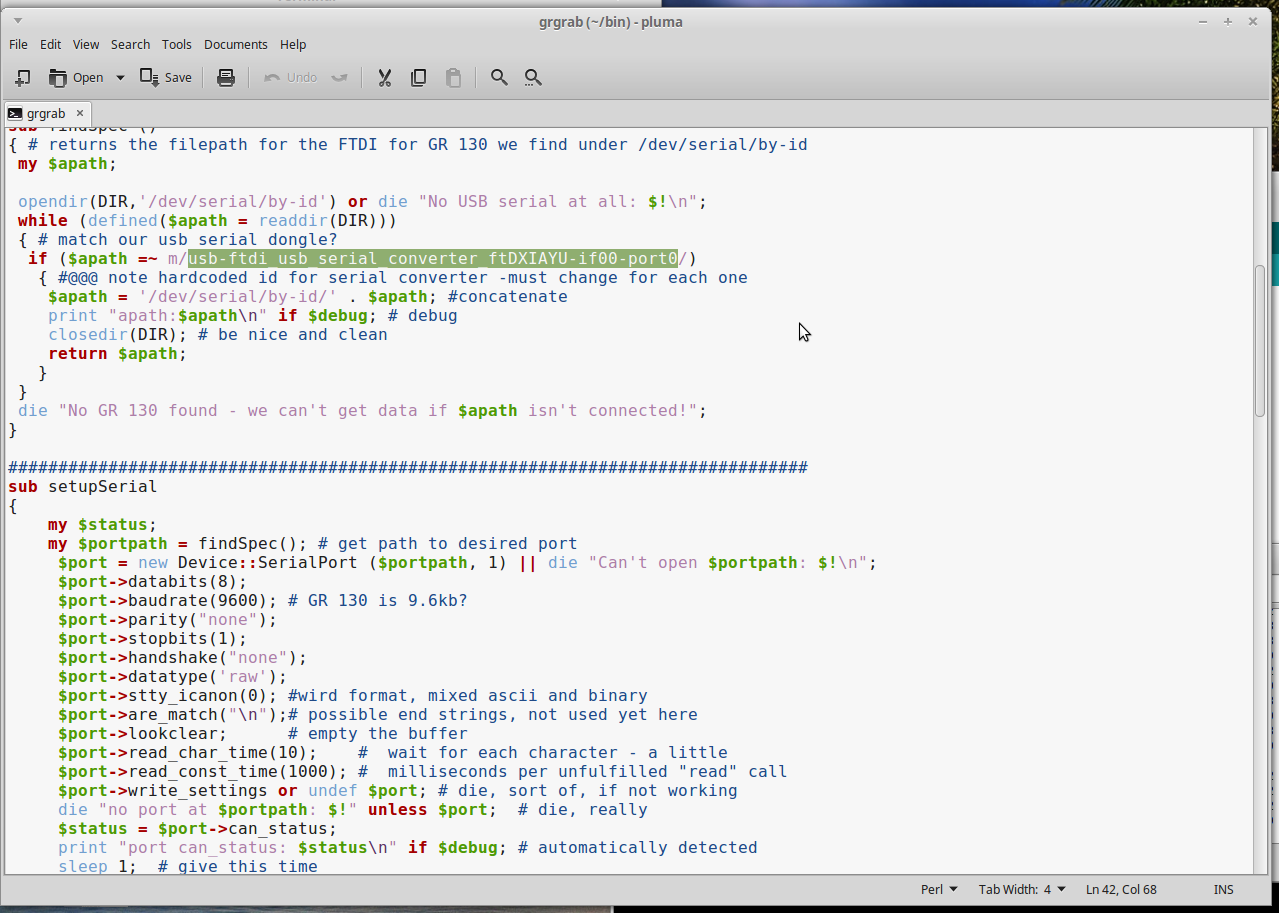Create a new document with the toolbar icon
The height and width of the screenshot is (913, 1279).
(x=23, y=77)
